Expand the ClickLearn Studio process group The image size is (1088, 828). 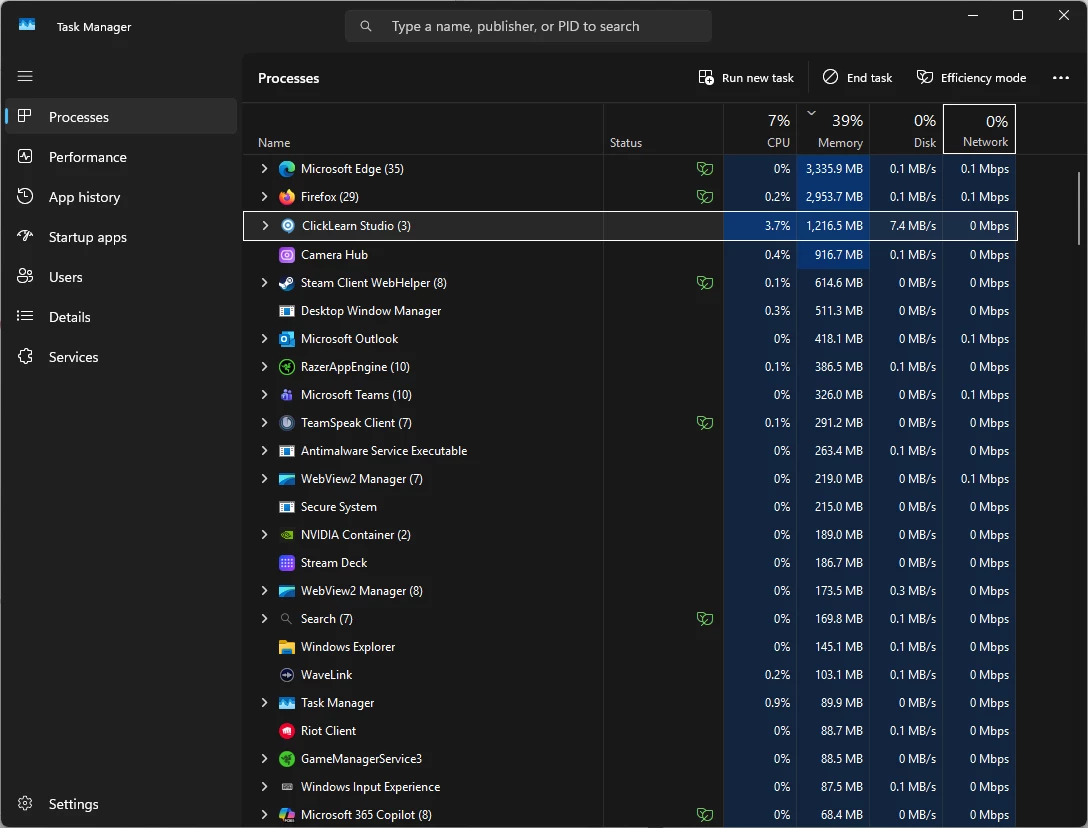point(265,226)
